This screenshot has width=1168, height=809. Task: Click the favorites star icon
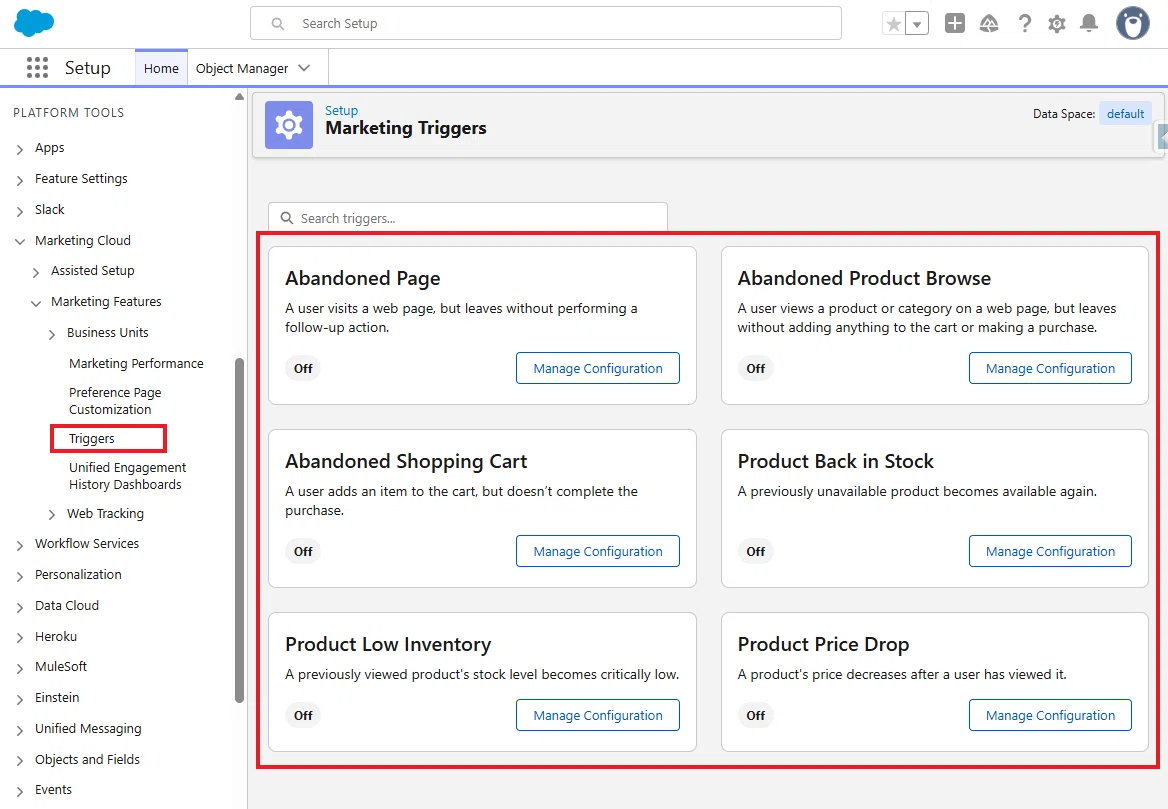[x=894, y=24]
